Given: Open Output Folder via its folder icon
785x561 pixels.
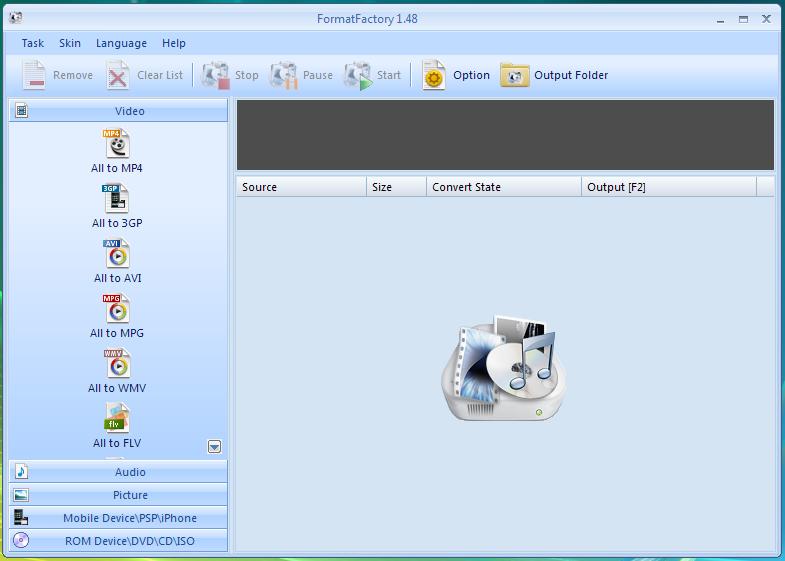Looking at the screenshot, I should (x=515, y=75).
